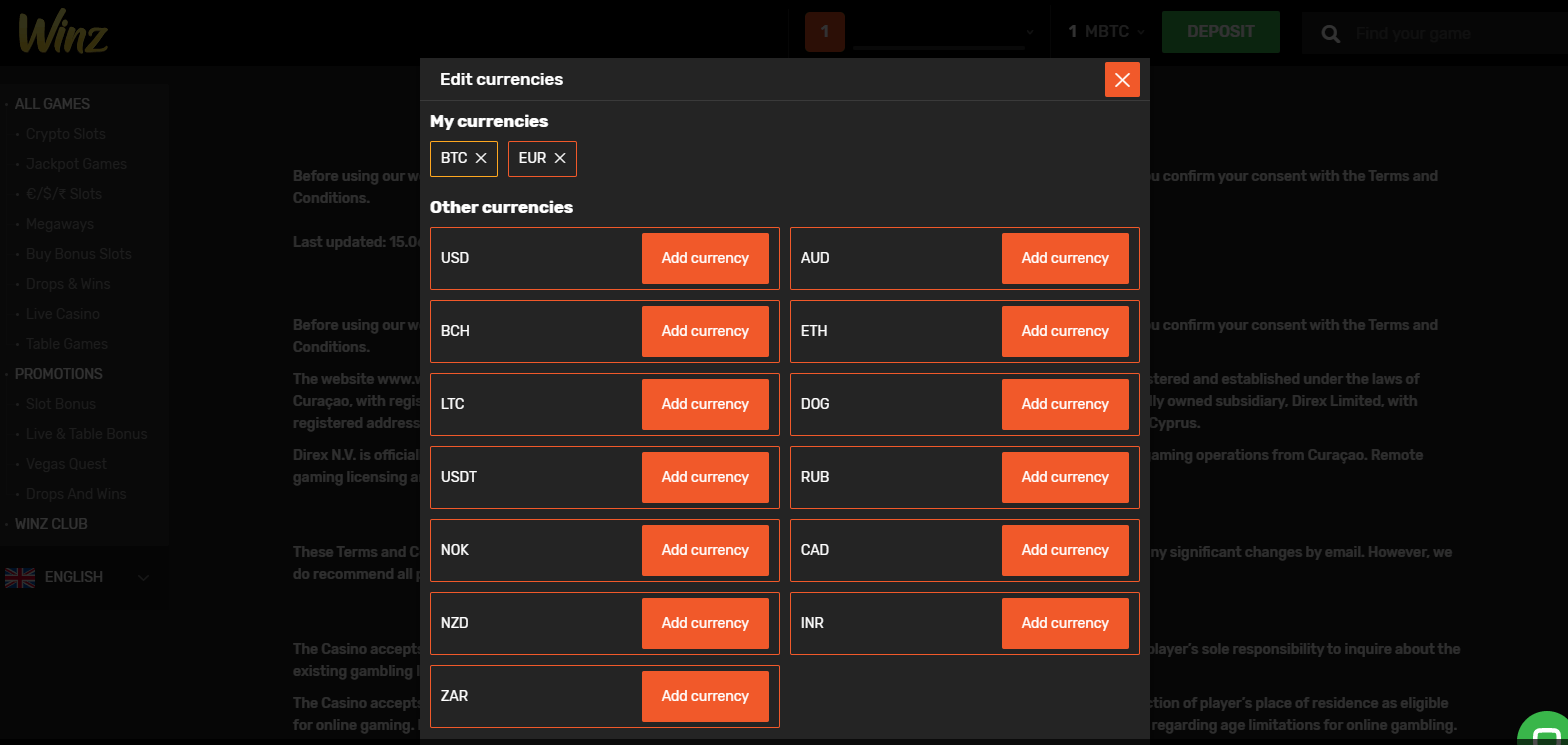Add LTC currency

click(705, 404)
